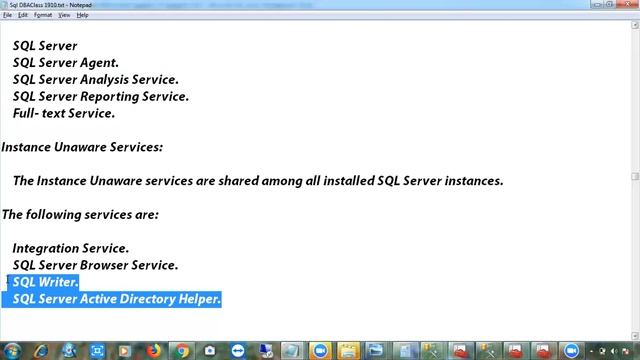
Task: Click the Windows Start orb
Action: (x=12, y=351)
